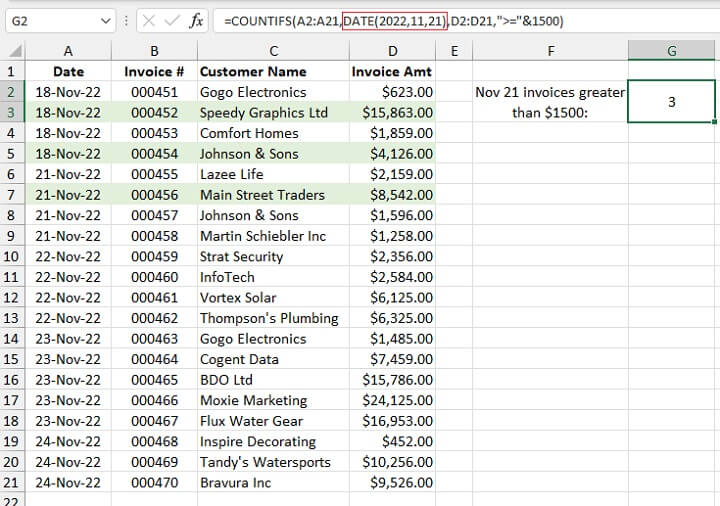The image size is (720, 506).
Task: Open the Name Box dropdown arrow
Action: [107, 21]
